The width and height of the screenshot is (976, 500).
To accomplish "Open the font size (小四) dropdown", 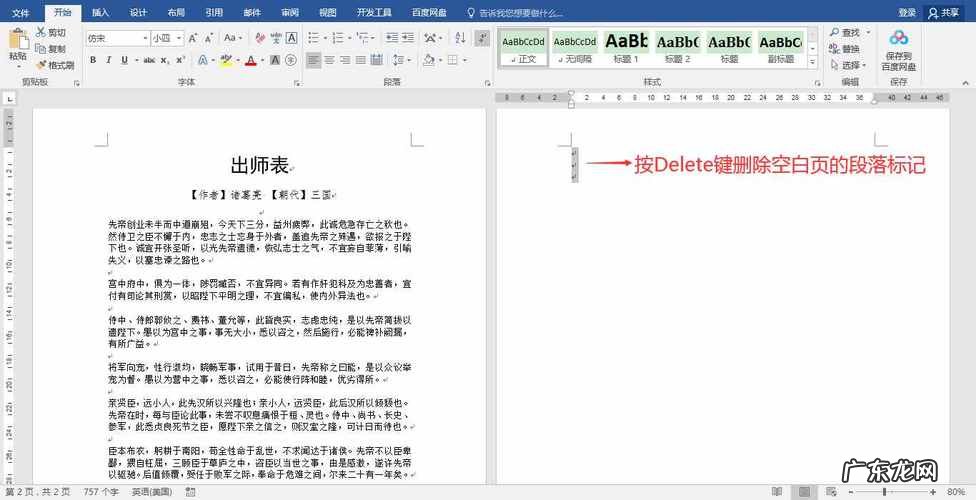I will [179, 38].
